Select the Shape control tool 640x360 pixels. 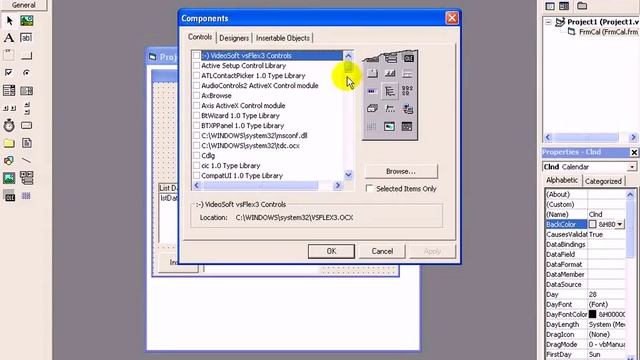coord(9,160)
